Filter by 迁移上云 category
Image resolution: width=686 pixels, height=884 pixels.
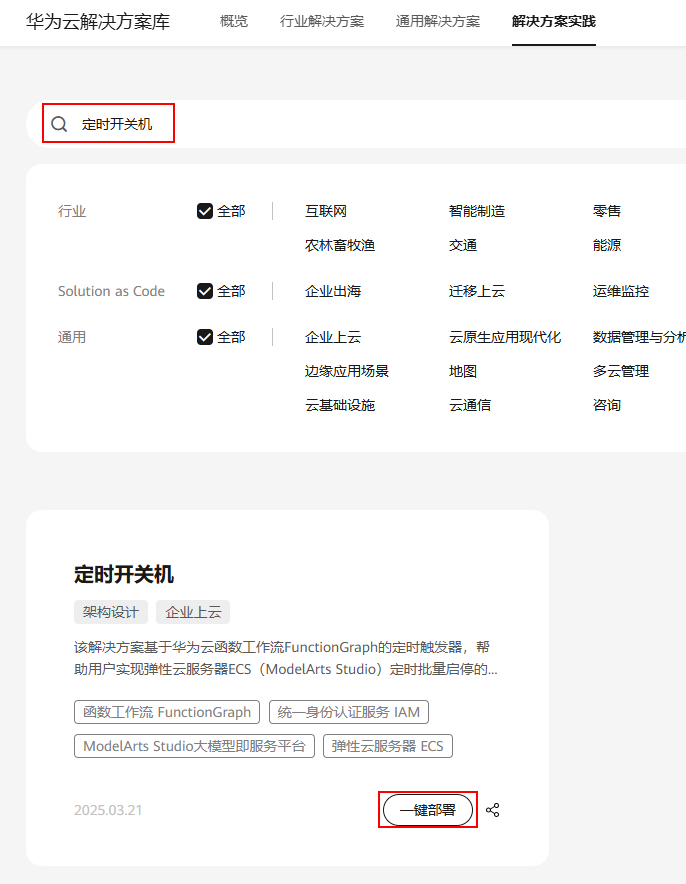476,291
